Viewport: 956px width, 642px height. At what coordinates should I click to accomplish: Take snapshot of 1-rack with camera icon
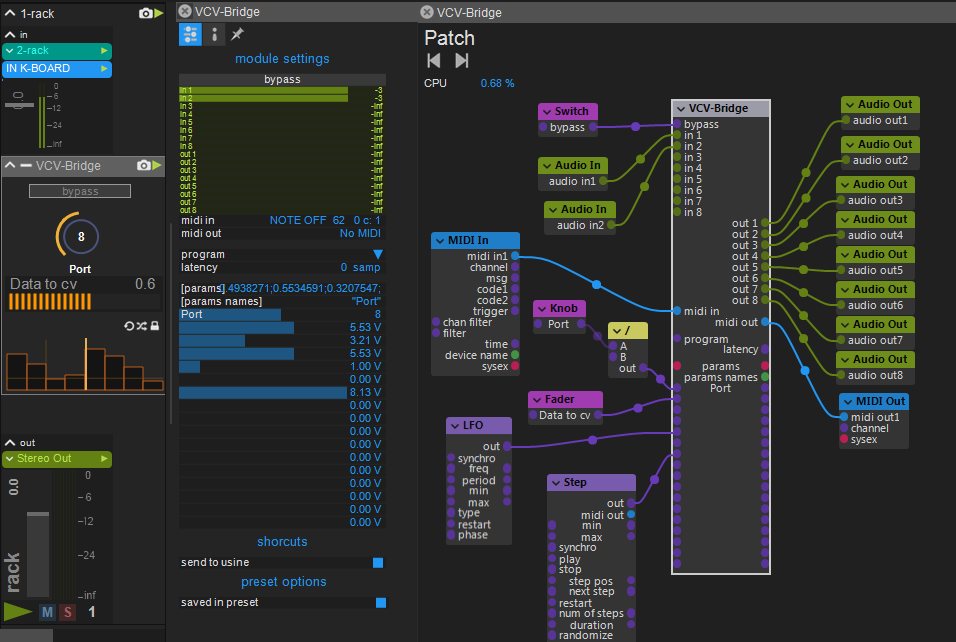pos(146,13)
